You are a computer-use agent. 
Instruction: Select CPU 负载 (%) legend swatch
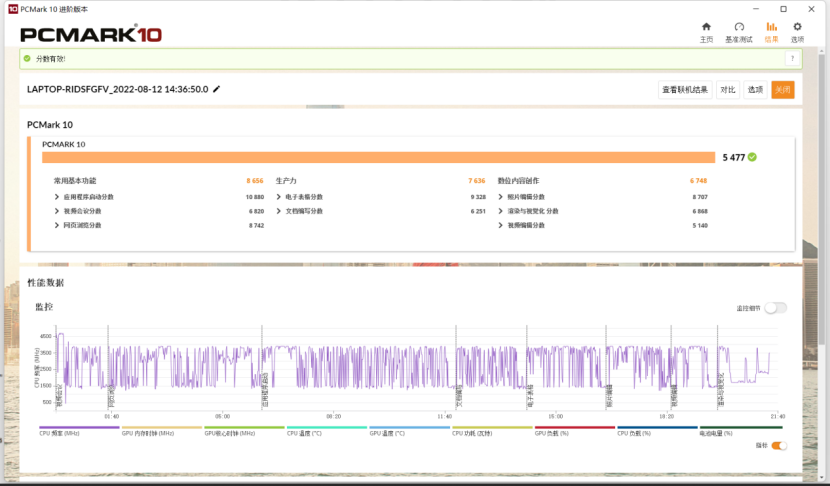(657, 427)
